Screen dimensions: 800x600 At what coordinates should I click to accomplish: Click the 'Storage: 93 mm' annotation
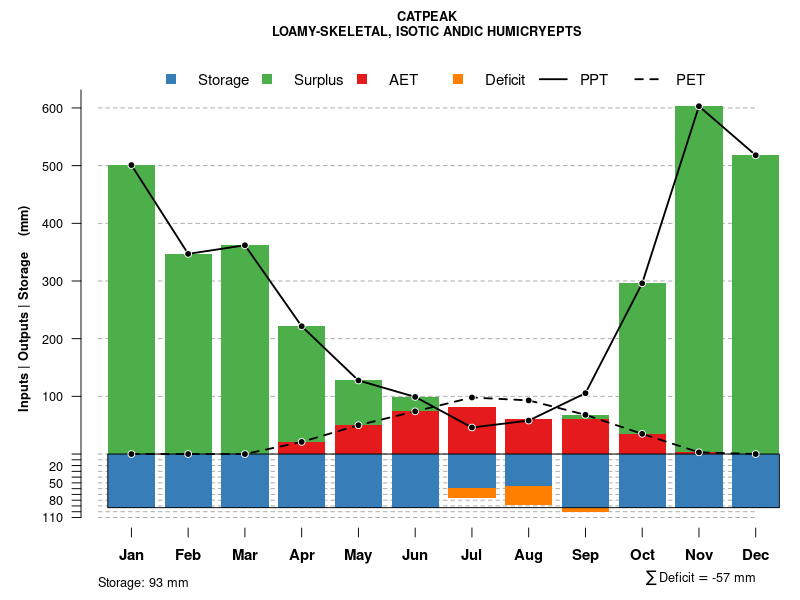[143, 582]
